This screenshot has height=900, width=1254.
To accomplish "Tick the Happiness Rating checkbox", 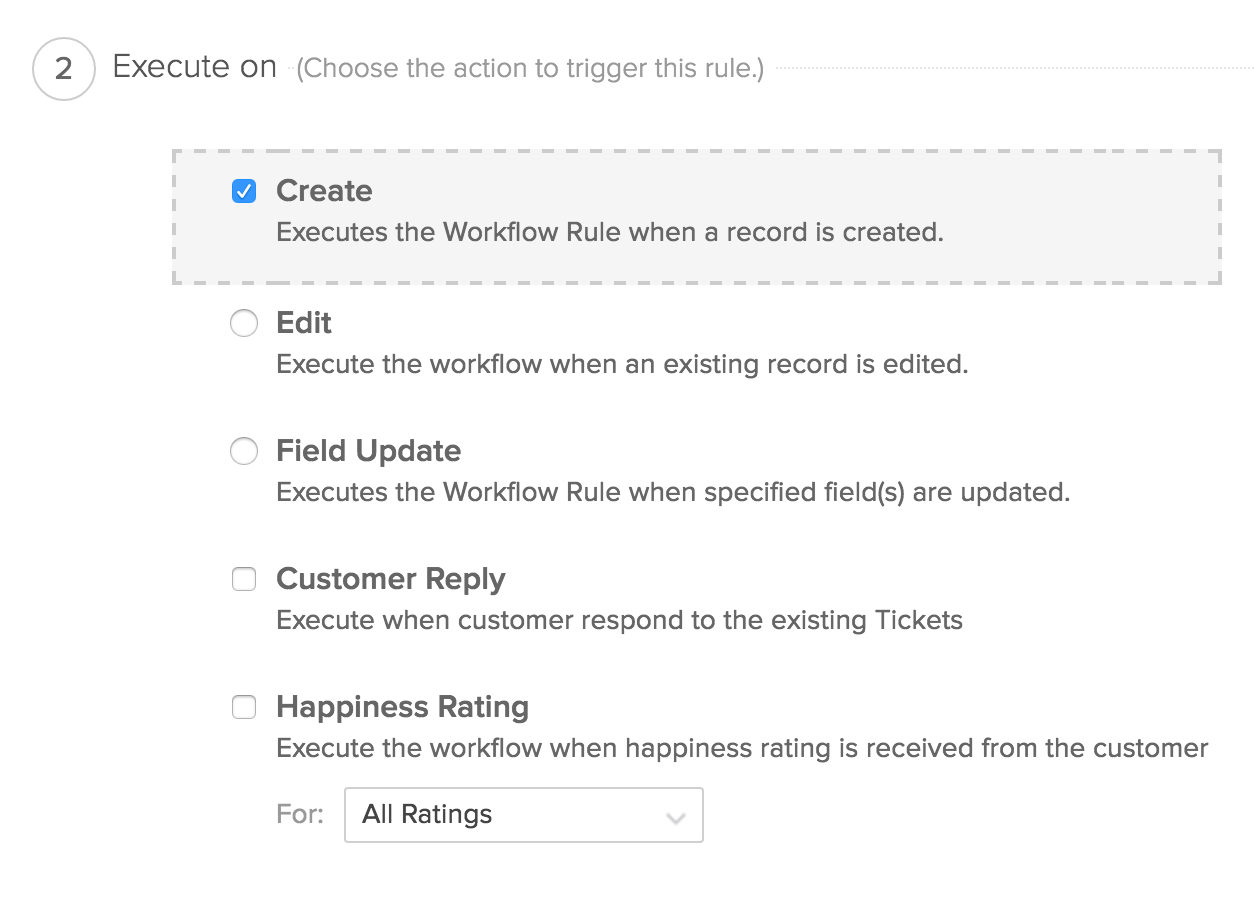I will (244, 707).
